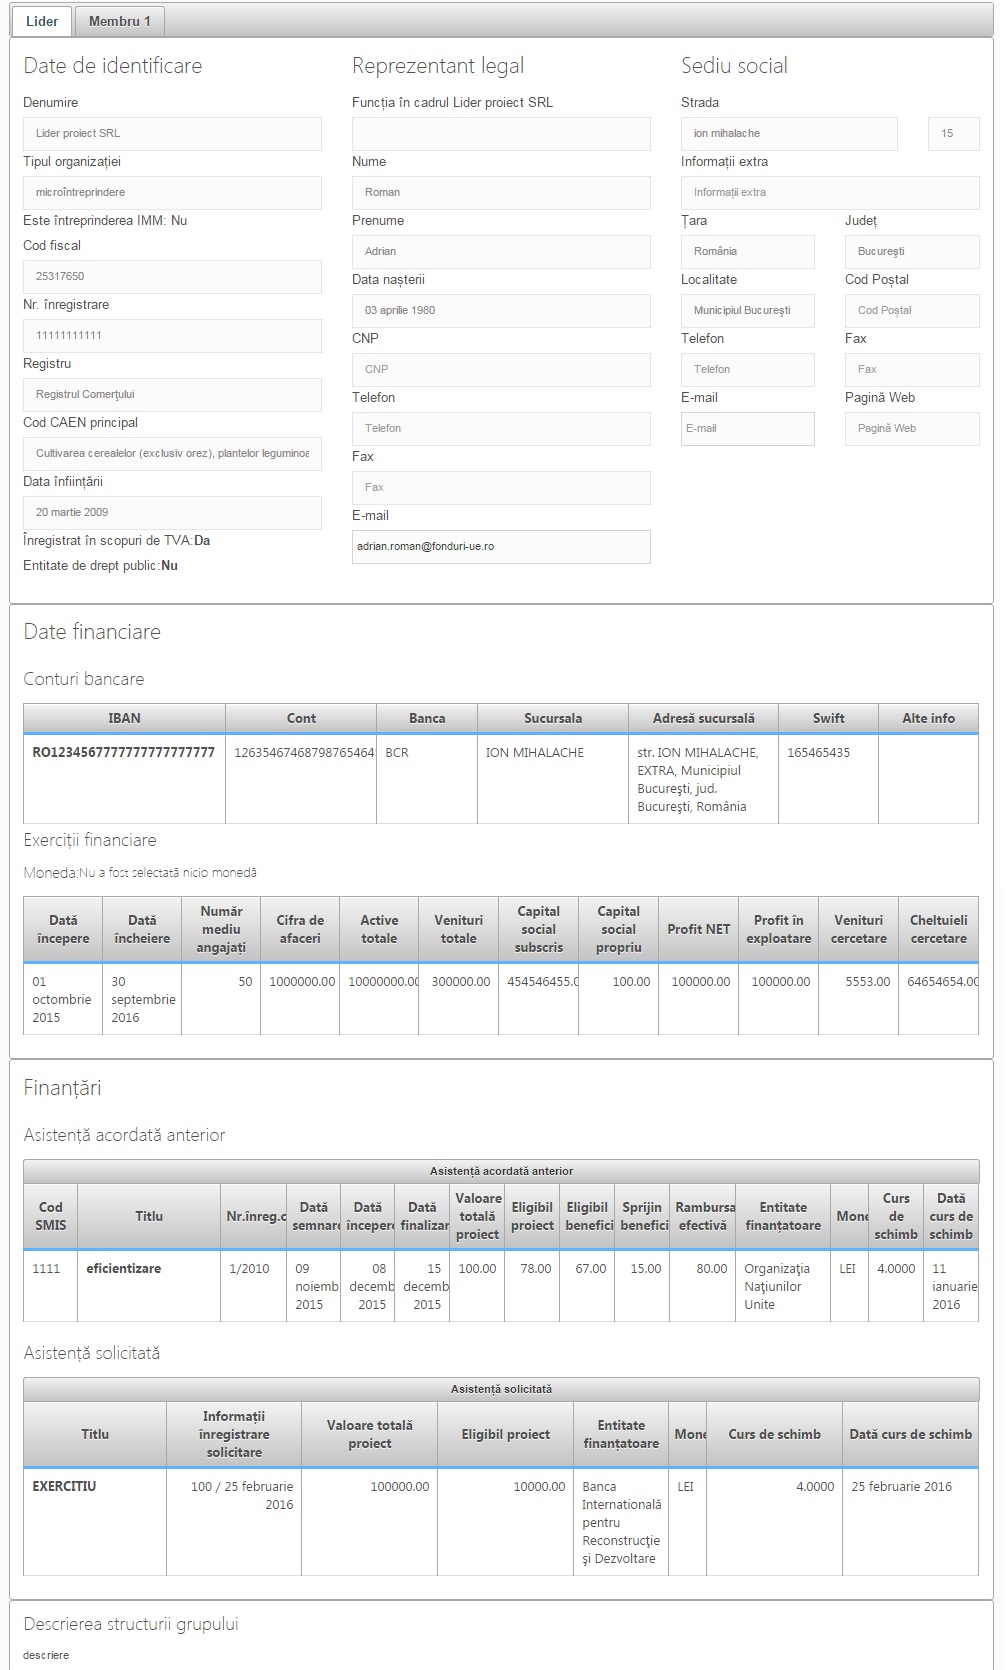Switch to the Lider tab
The image size is (1008, 1670).
[42, 21]
